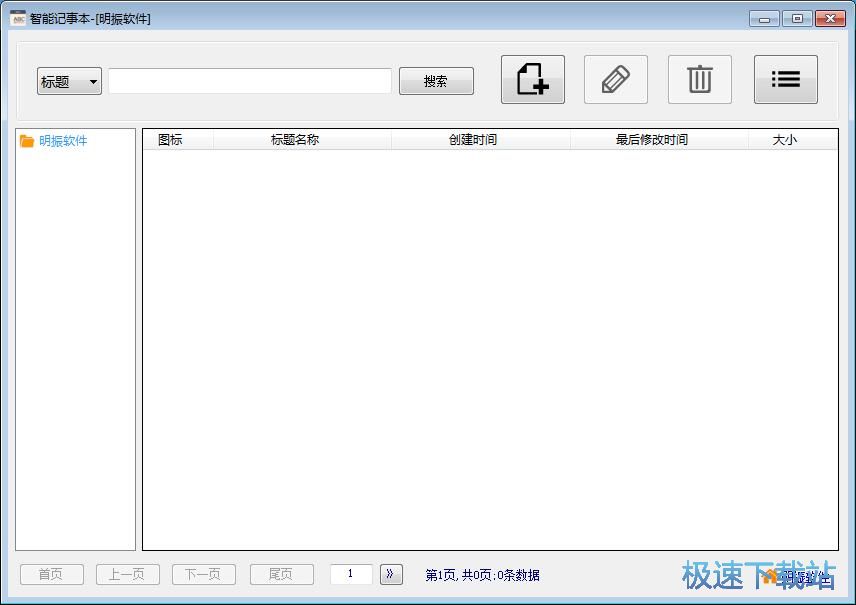This screenshot has height=605, width=856.
Task: Click the app icon in the title bar
Action: (x=17, y=18)
